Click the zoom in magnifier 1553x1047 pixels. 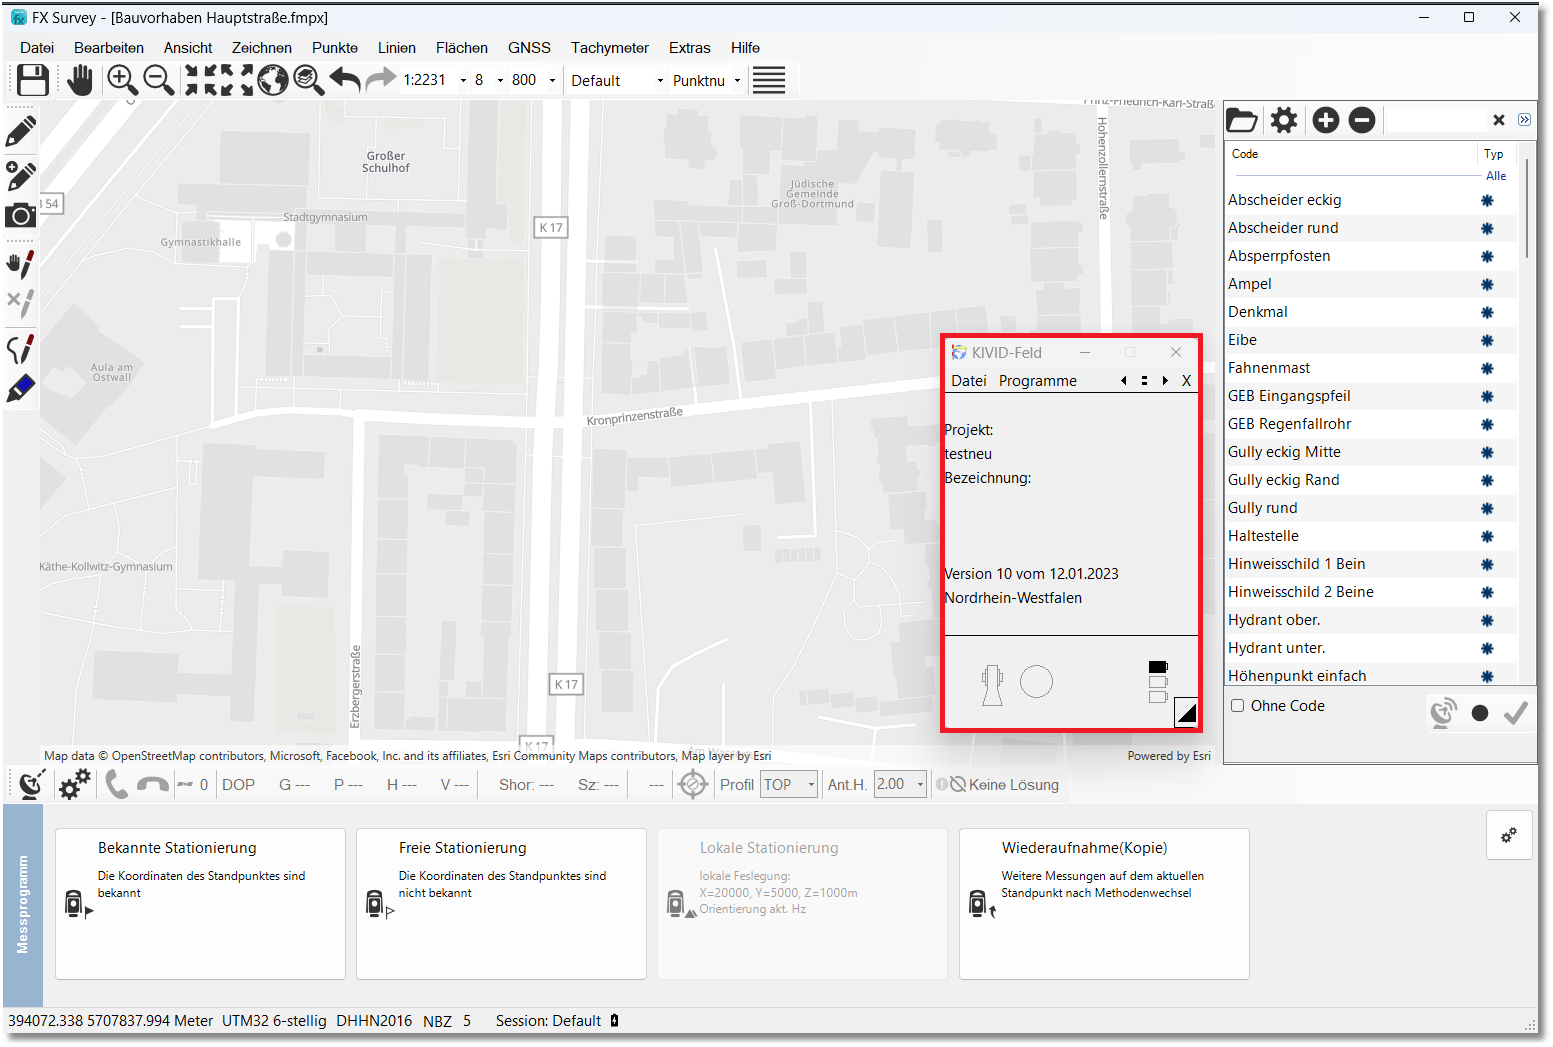coord(122,80)
